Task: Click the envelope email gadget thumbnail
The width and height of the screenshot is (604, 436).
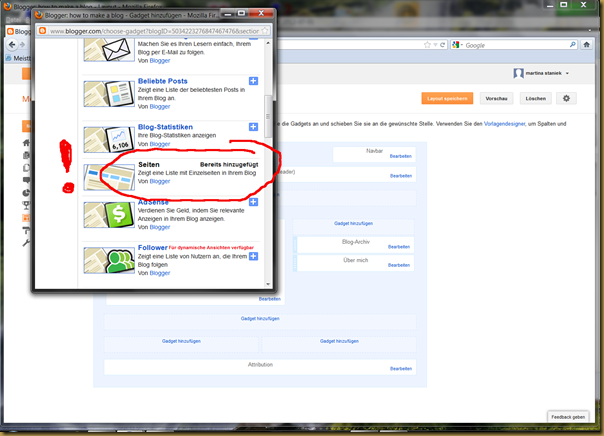Action: (109, 50)
